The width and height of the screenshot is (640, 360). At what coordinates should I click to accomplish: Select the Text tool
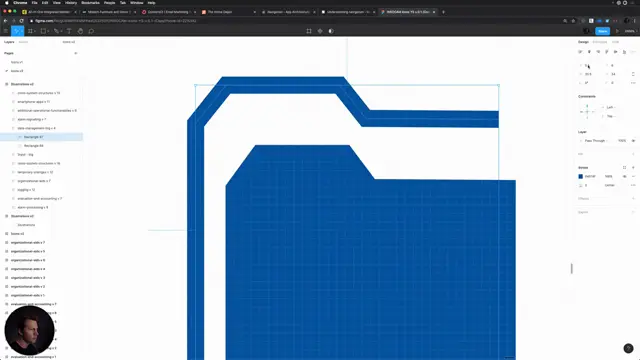pyautogui.click(x=69, y=31)
